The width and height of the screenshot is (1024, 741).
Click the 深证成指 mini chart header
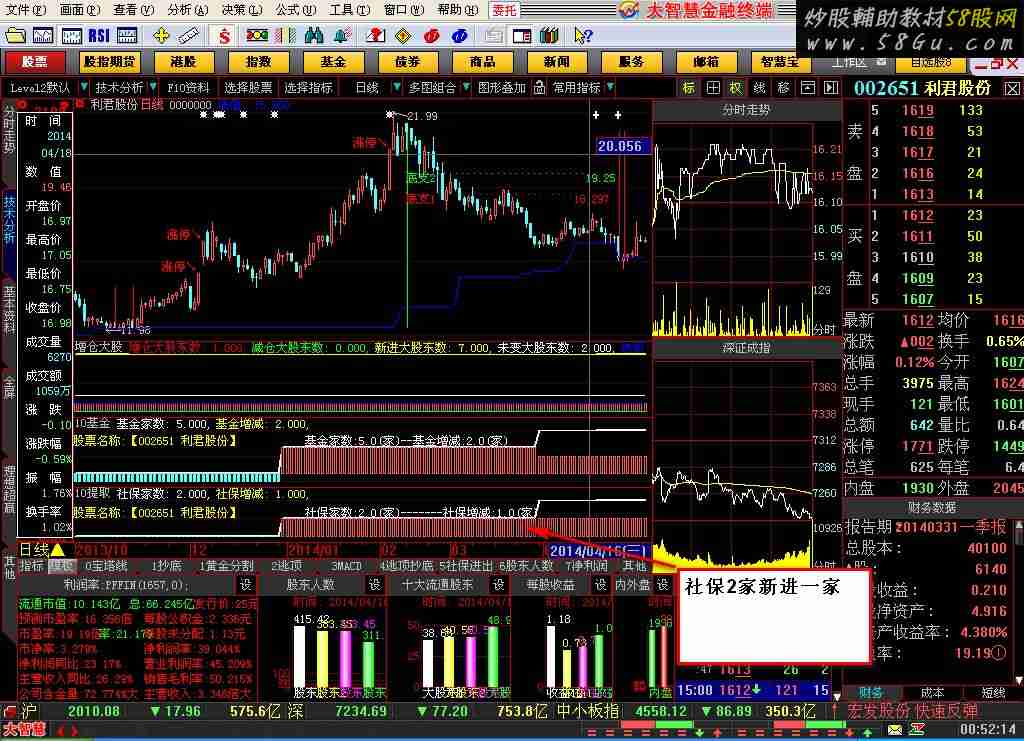point(746,348)
